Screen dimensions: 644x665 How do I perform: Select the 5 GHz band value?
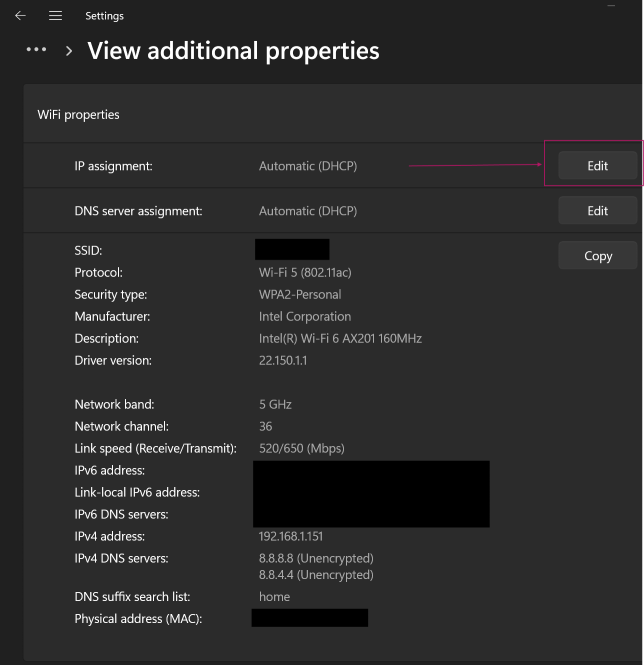pyautogui.click(x=275, y=404)
